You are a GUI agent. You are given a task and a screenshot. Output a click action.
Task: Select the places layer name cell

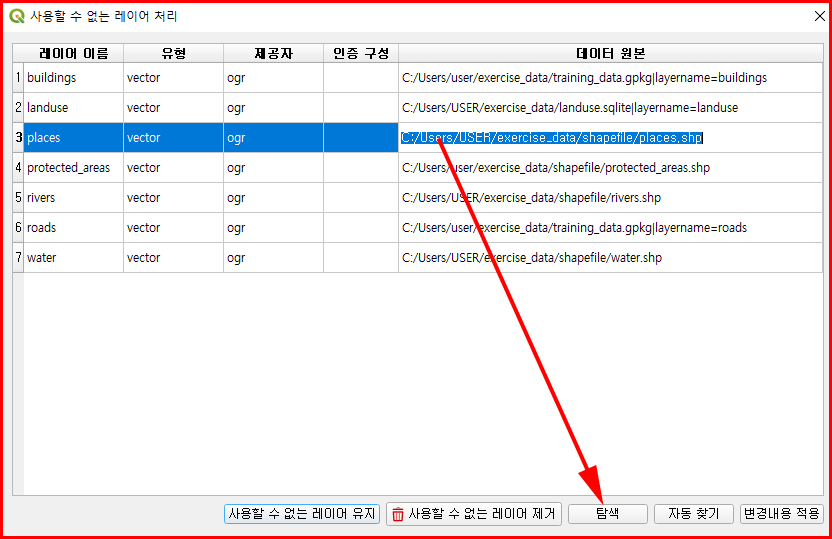pos(74,137)
